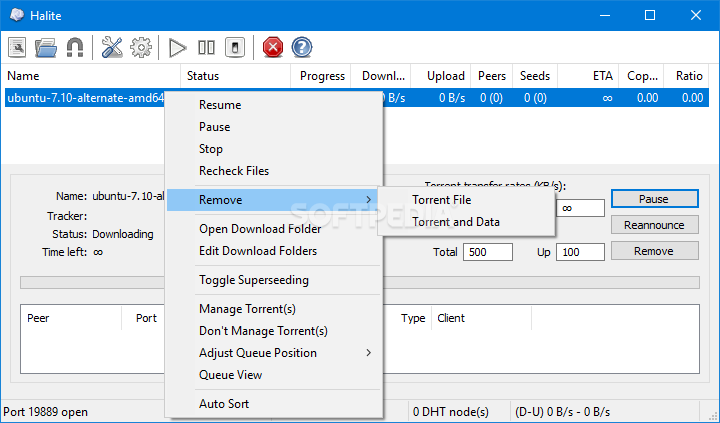Screen dimensions: 720x423
Task: Expand the Remove submenu entry
Action: point(274,200)
